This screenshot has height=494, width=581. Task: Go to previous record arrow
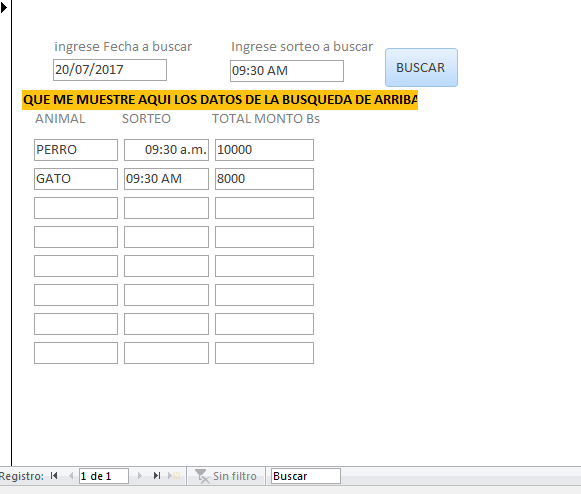point(71,476)
